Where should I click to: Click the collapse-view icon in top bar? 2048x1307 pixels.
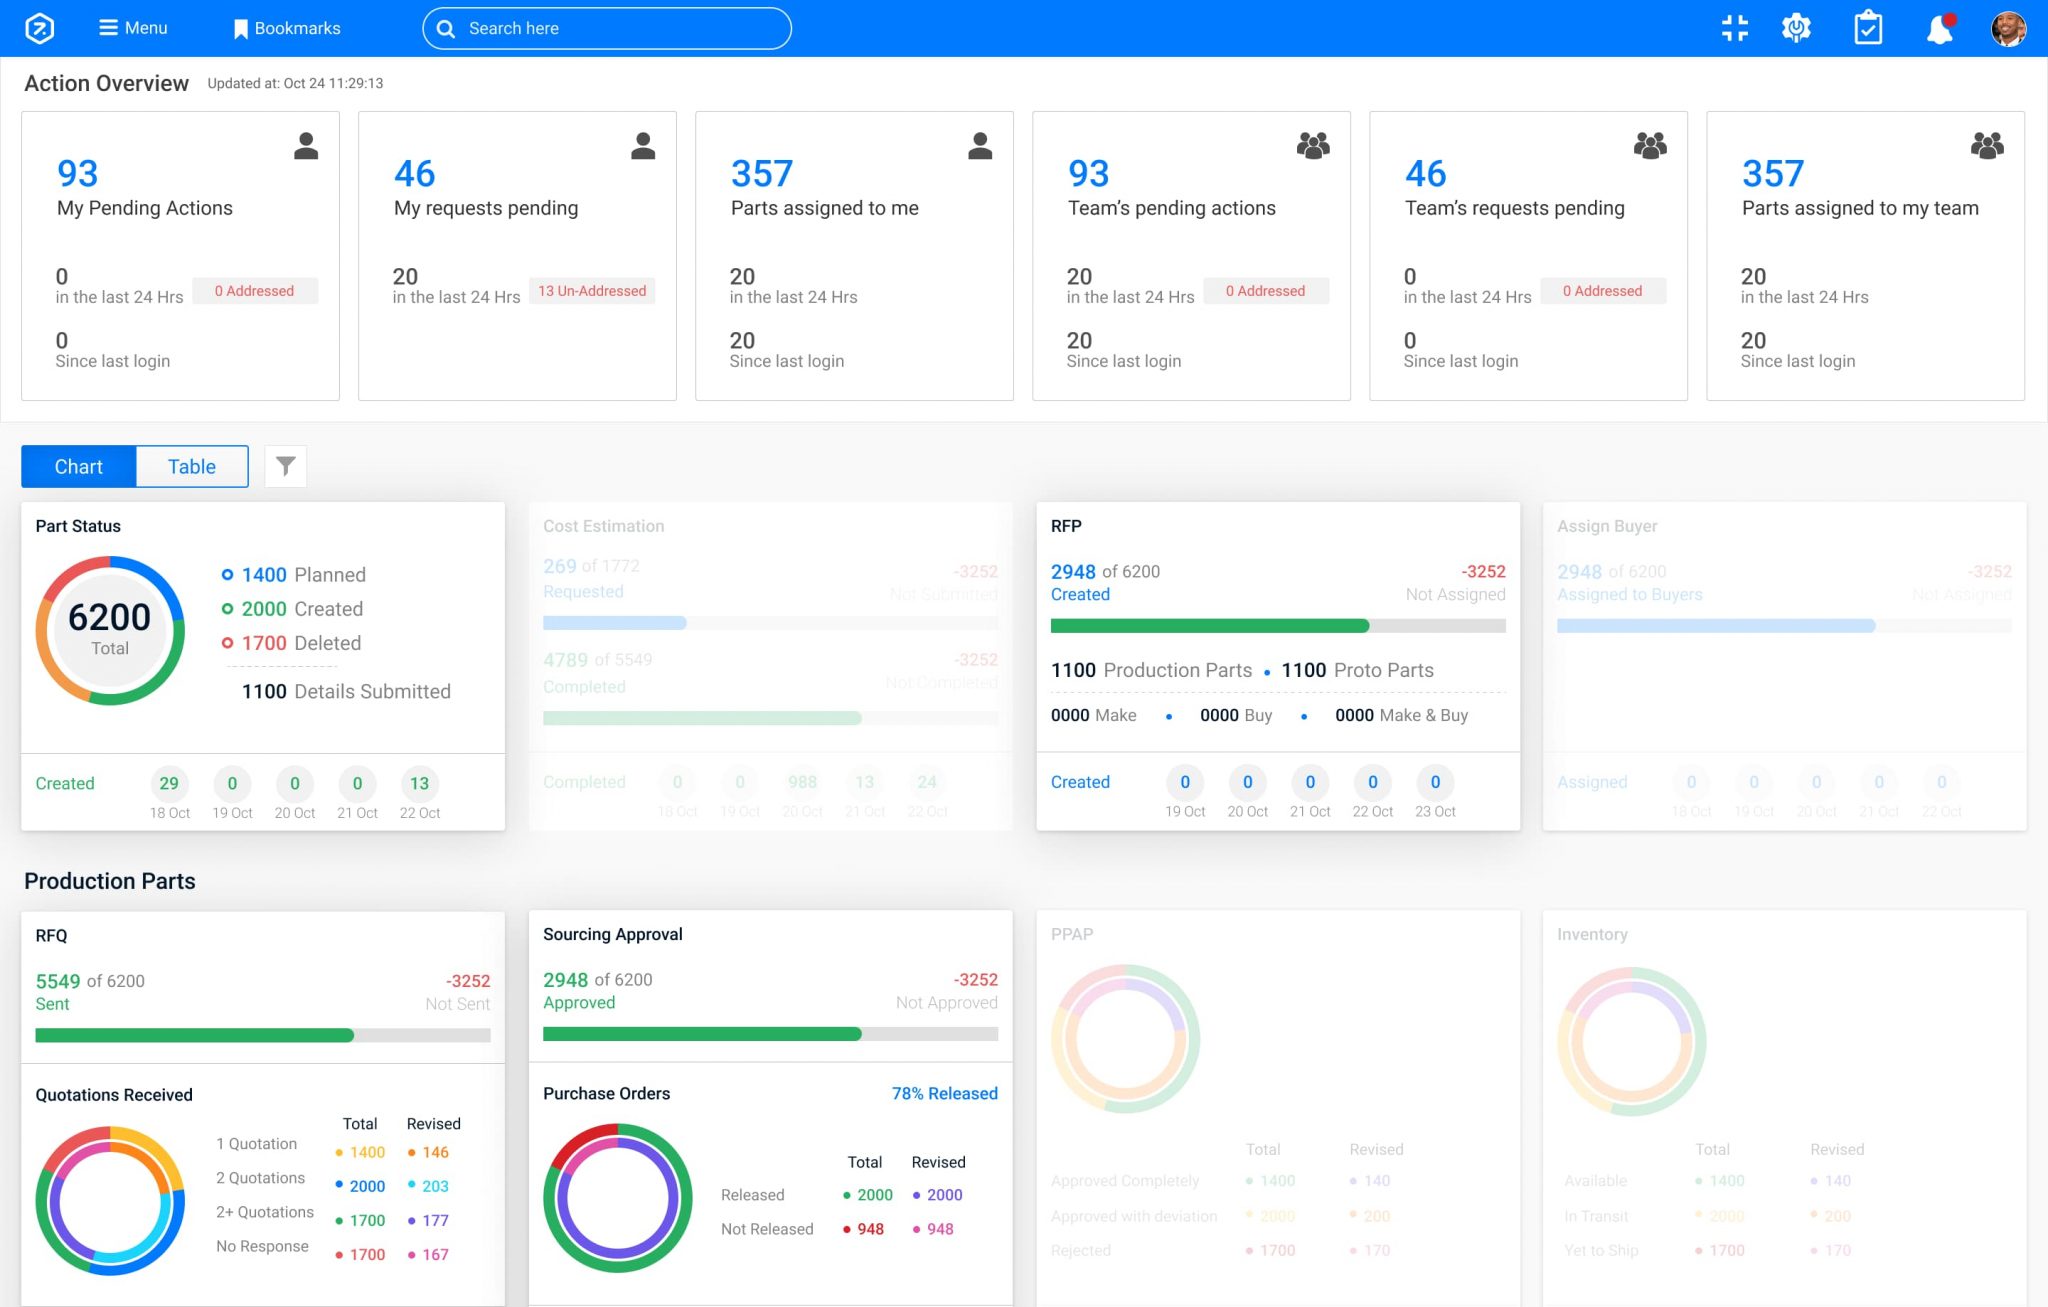click(1735, 28)
